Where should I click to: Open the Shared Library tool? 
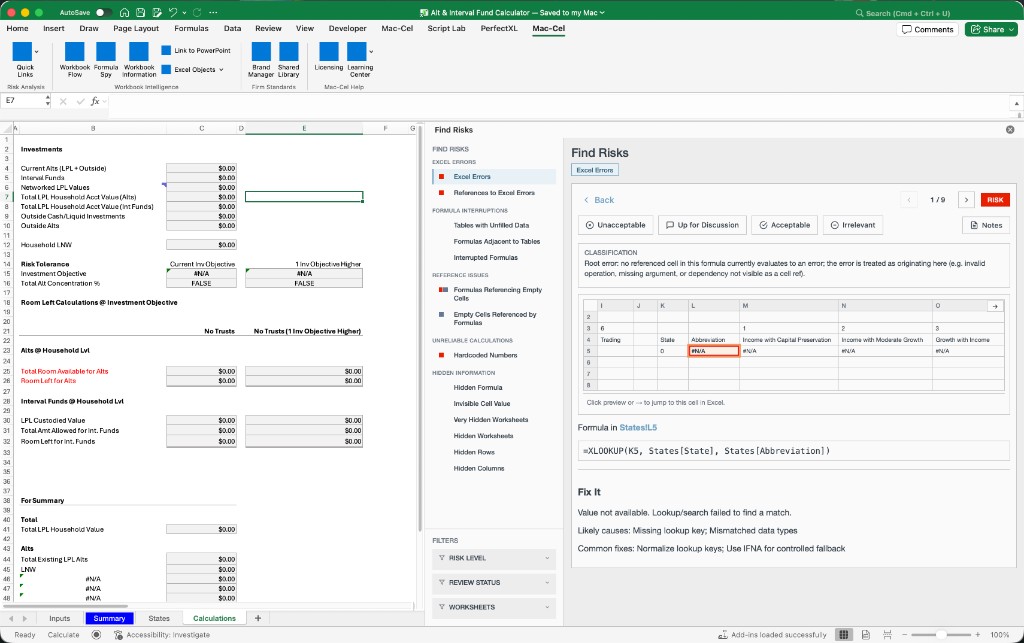(x=289, y=52)
